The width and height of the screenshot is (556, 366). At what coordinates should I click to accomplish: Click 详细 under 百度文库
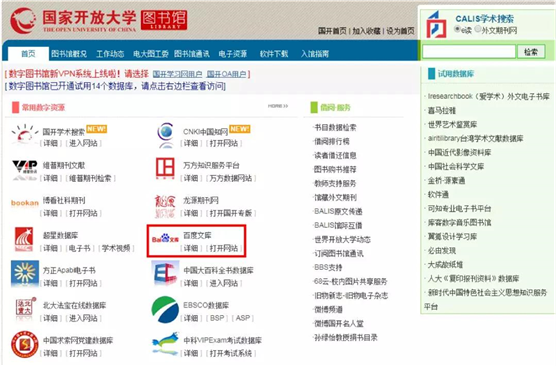coord(191,248)
